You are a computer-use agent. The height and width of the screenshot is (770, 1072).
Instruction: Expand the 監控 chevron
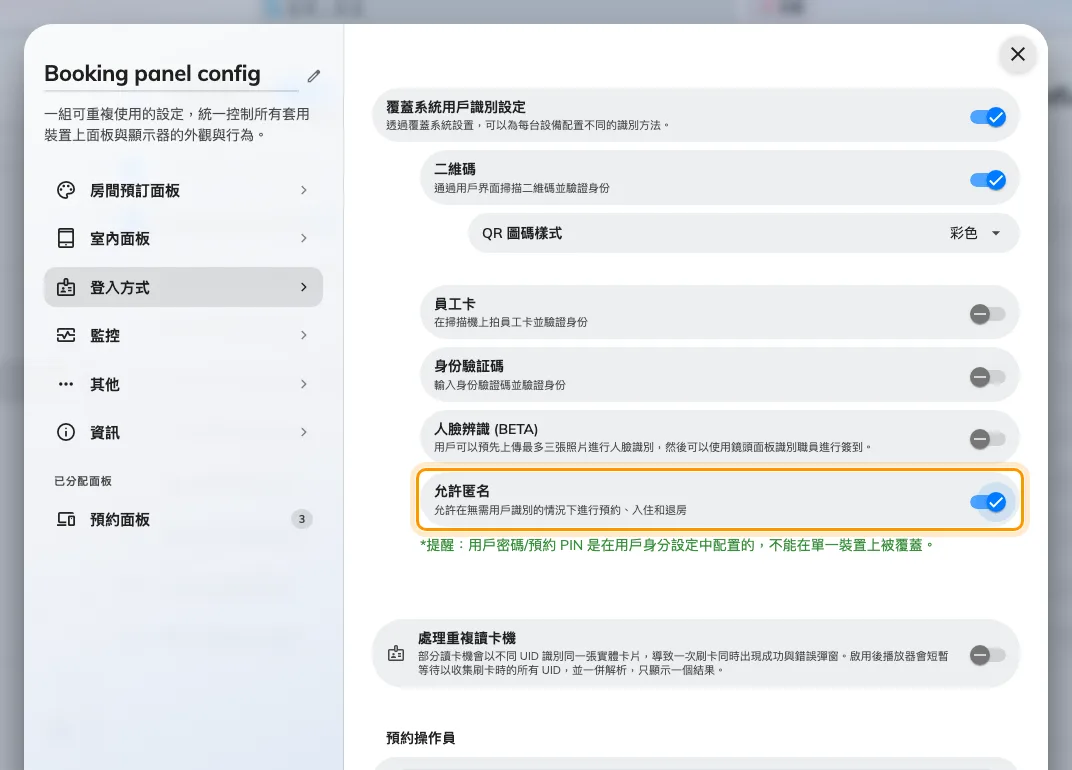(x=304, y=335)
